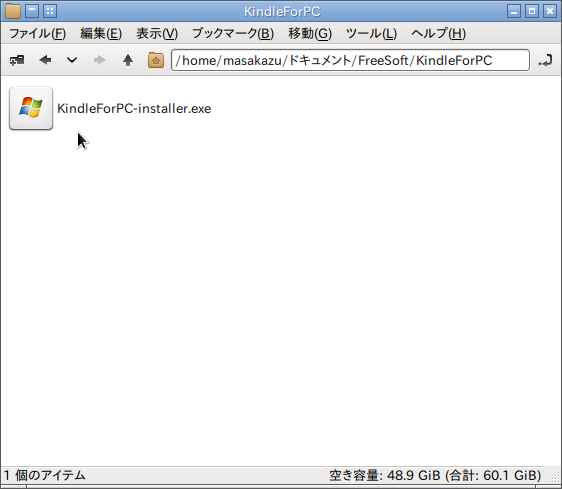Close the KindleForPC window
Image resolution: width=562 pixels, height=489 pixels.
550,11
